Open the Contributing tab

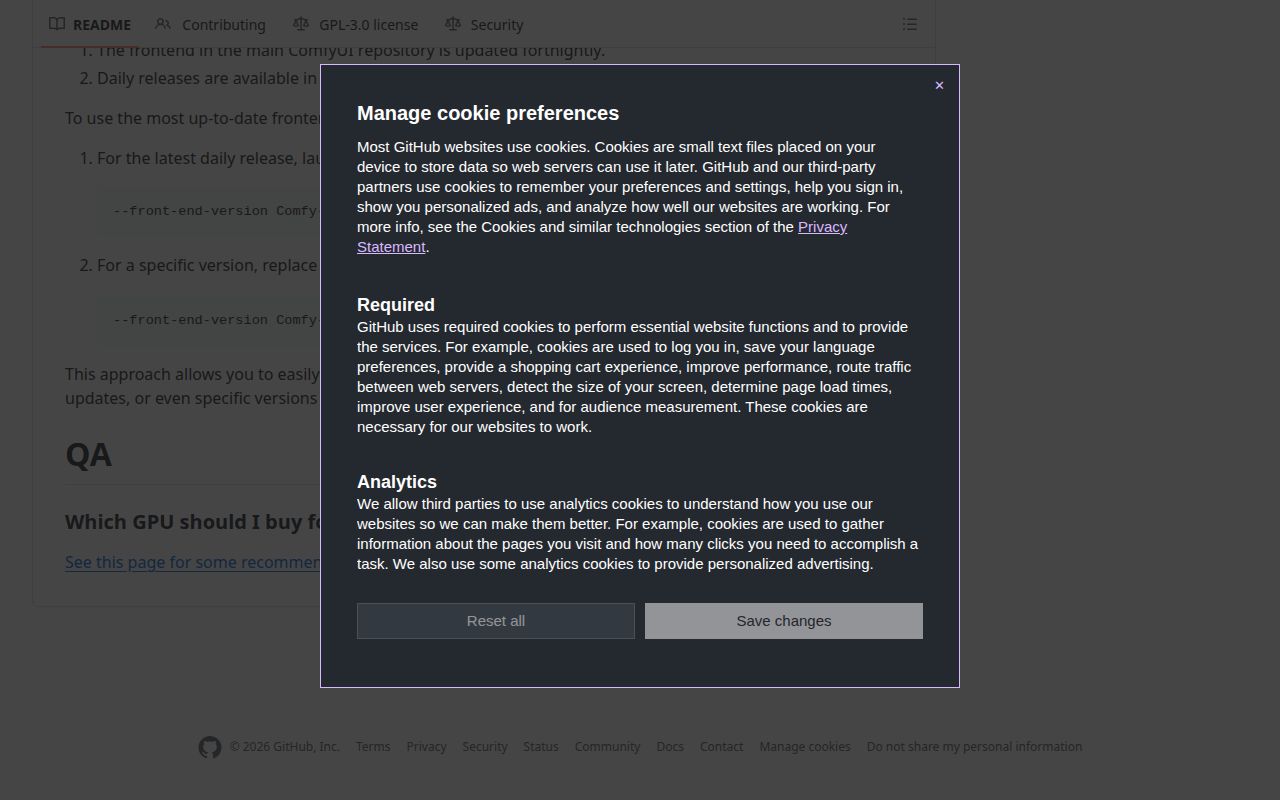click(x=211, y=24)
